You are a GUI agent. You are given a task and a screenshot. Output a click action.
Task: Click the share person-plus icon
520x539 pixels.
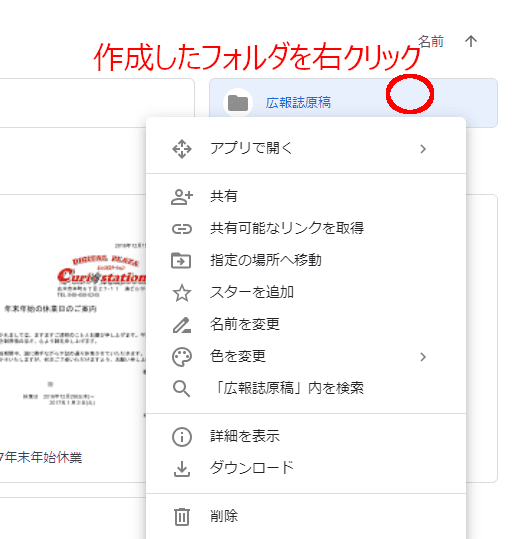tap(182, 197)
